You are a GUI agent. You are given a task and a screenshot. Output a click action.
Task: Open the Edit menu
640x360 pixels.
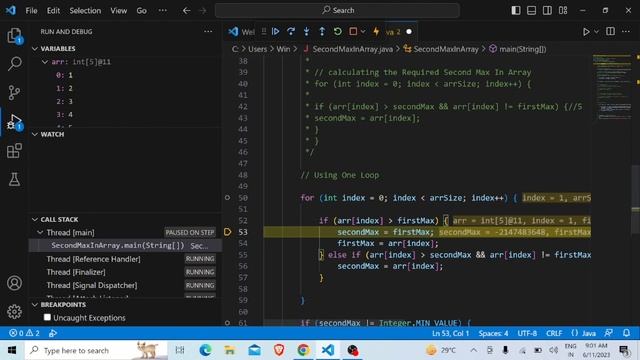click(53, 10)
